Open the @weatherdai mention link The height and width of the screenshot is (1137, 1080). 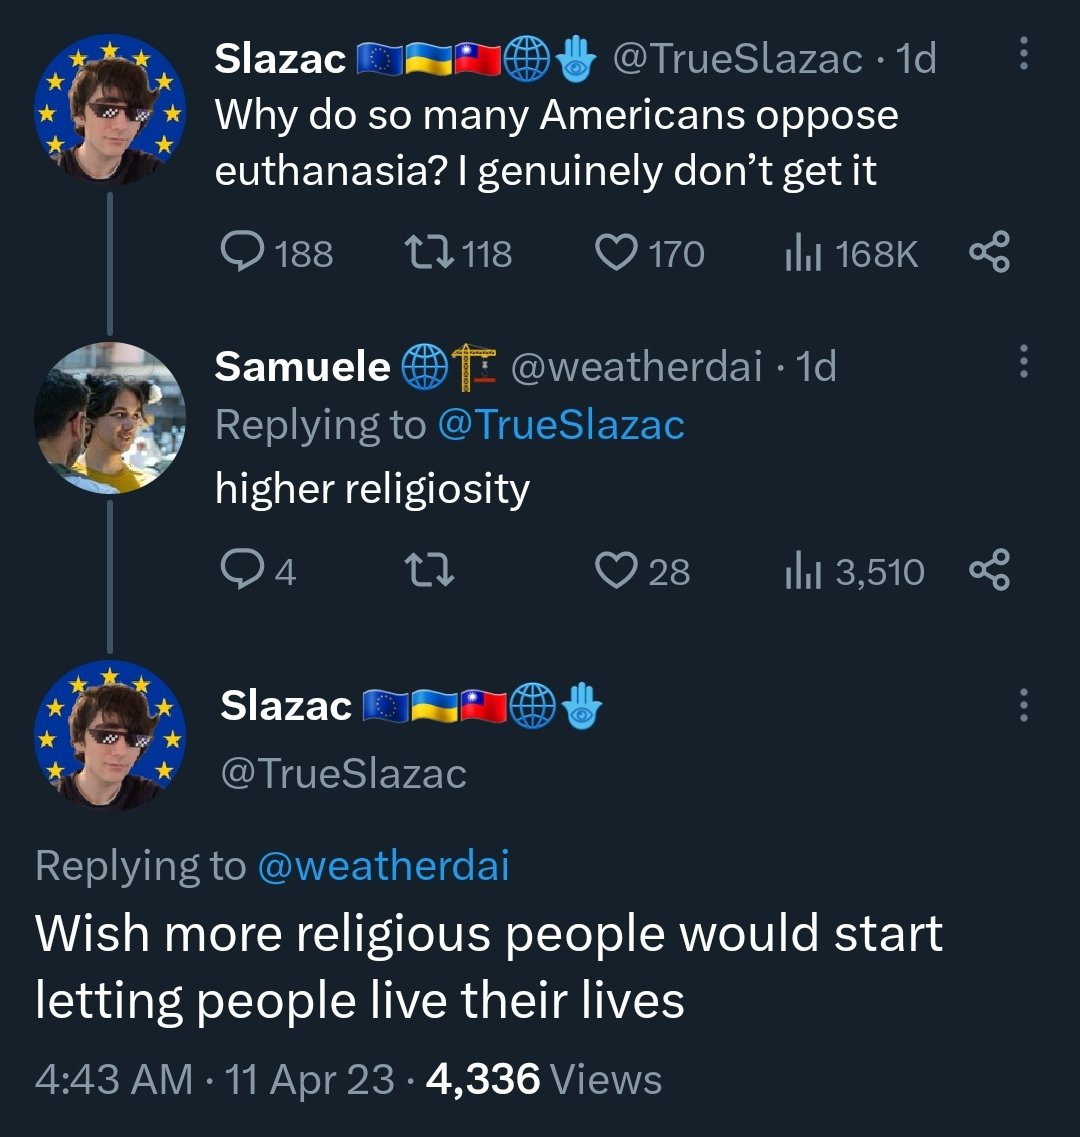(383, 865)
